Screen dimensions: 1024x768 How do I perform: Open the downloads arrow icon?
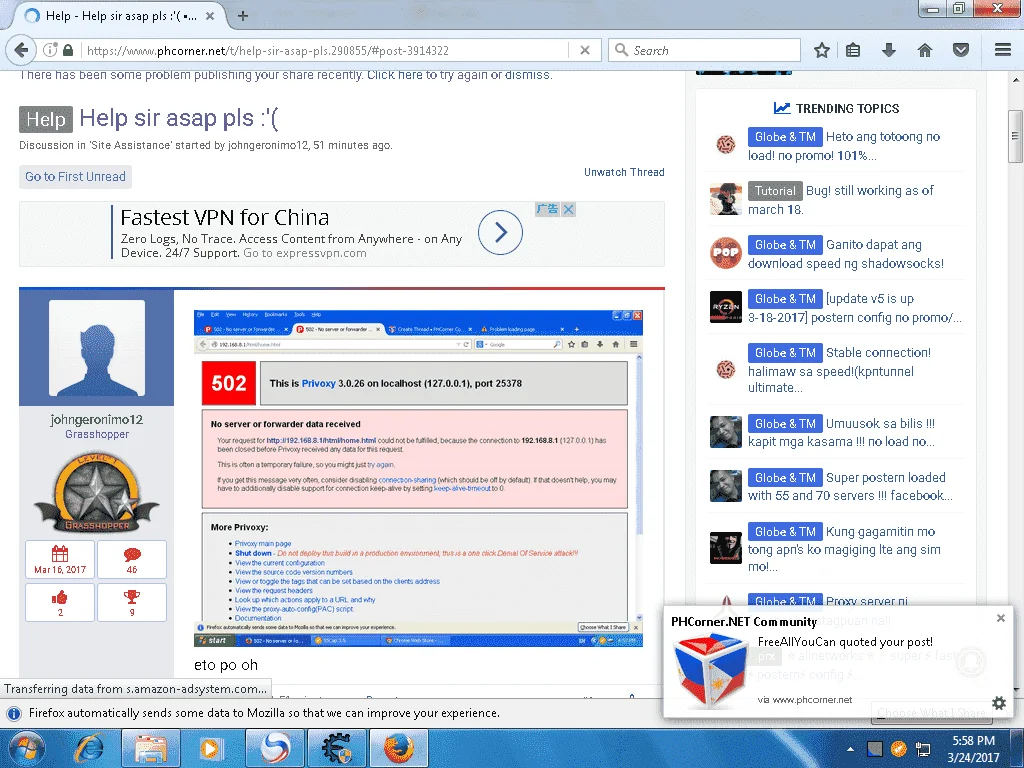(x=889, y=50)
